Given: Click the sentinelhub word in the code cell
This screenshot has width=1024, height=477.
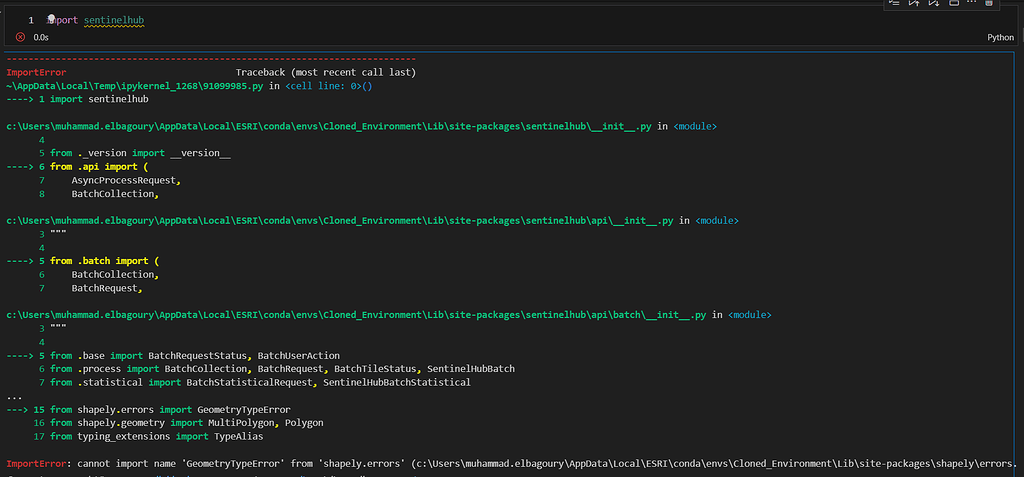Looking at the screenshot, I should click(x=114, y=21).
